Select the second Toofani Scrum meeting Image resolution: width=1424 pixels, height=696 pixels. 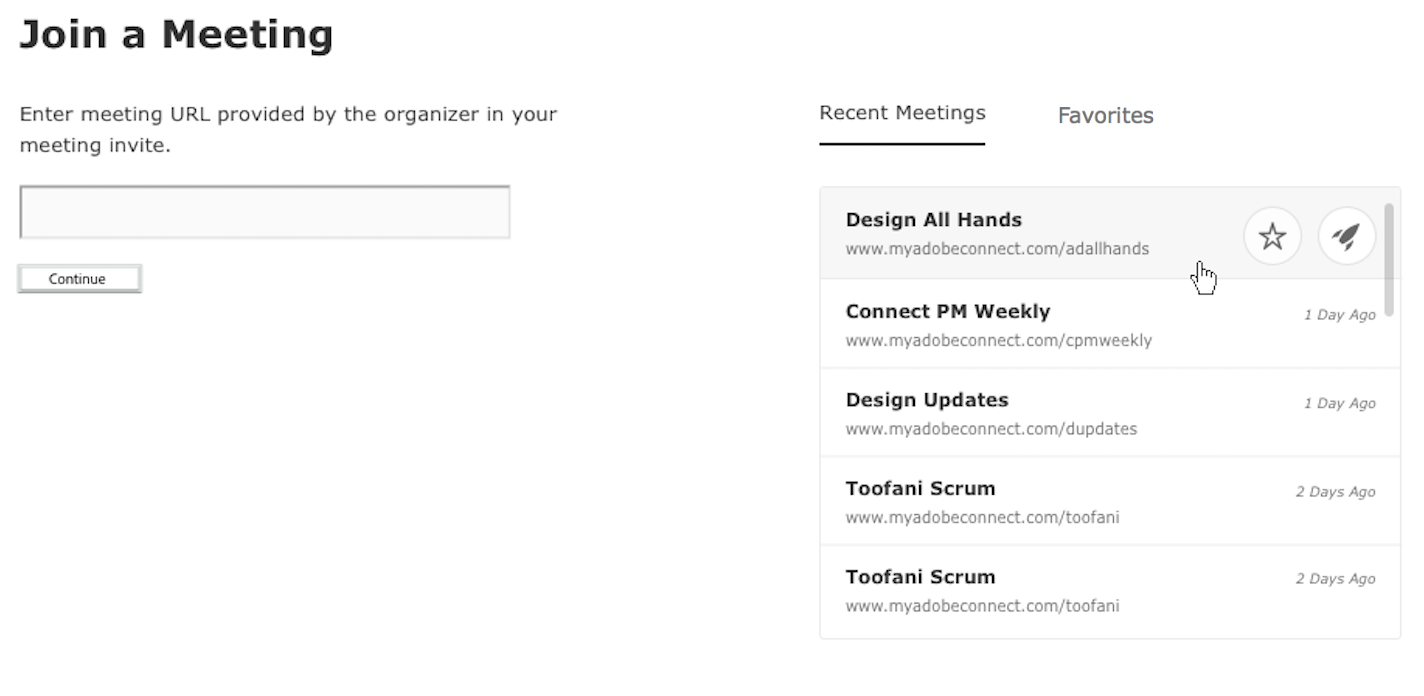click(920, 576)
